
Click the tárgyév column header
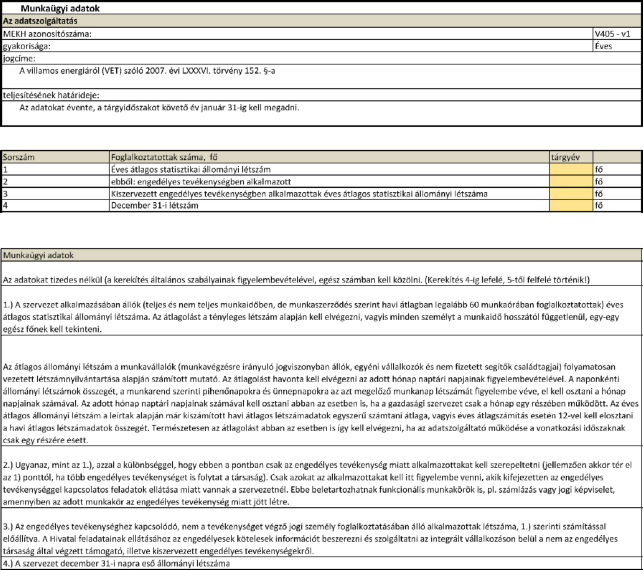(566, 158)
